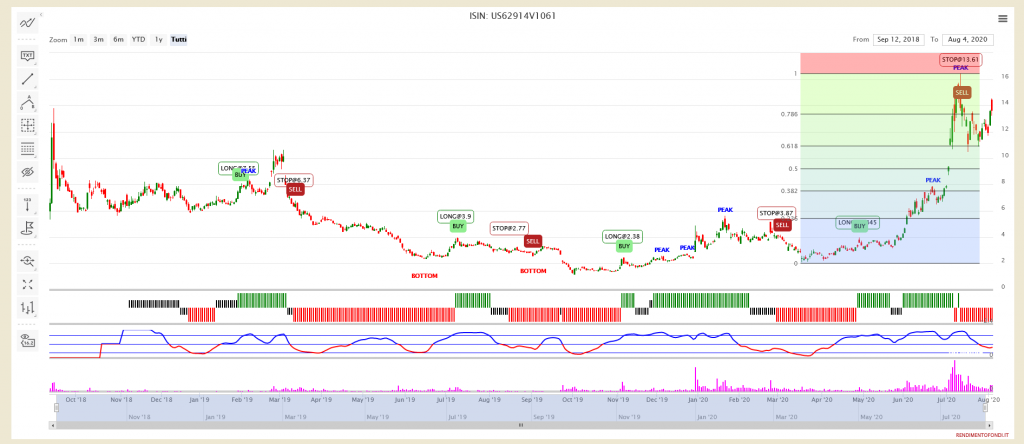Click the navigator horizontal scrollbar thumb
This screenshot has height=444, width=1024.
pyautogui.click(x=520, y=425)
